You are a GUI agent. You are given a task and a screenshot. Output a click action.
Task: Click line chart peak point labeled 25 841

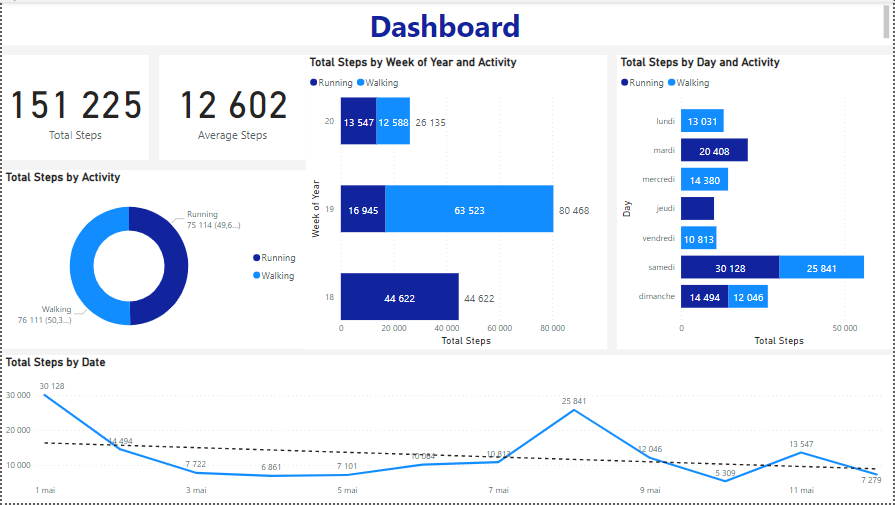point(573,410)
